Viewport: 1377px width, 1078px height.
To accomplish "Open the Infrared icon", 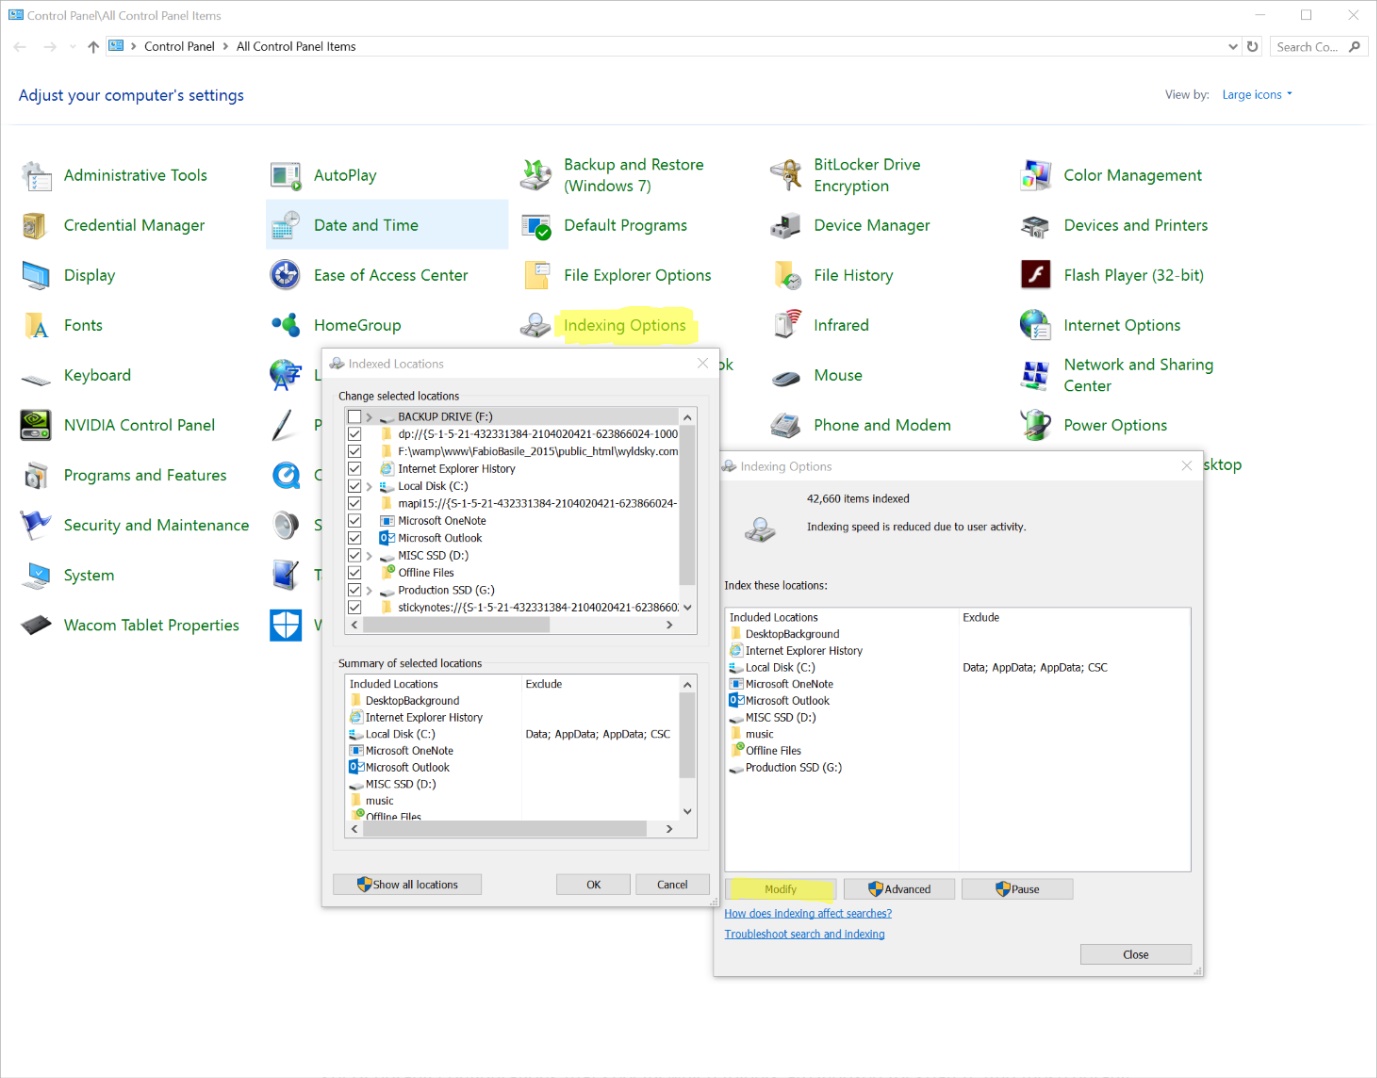I will point(786,326).
